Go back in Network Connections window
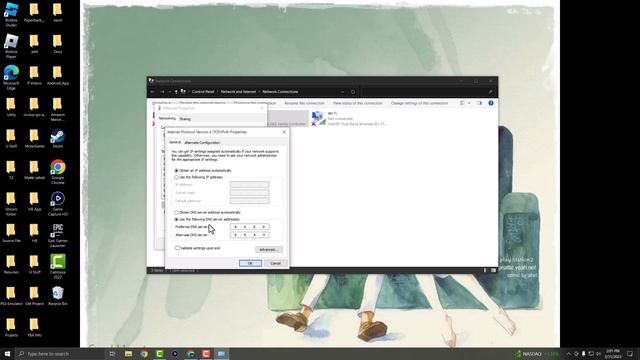This screenshot has height=360, width=640. [x=153, y=92]
